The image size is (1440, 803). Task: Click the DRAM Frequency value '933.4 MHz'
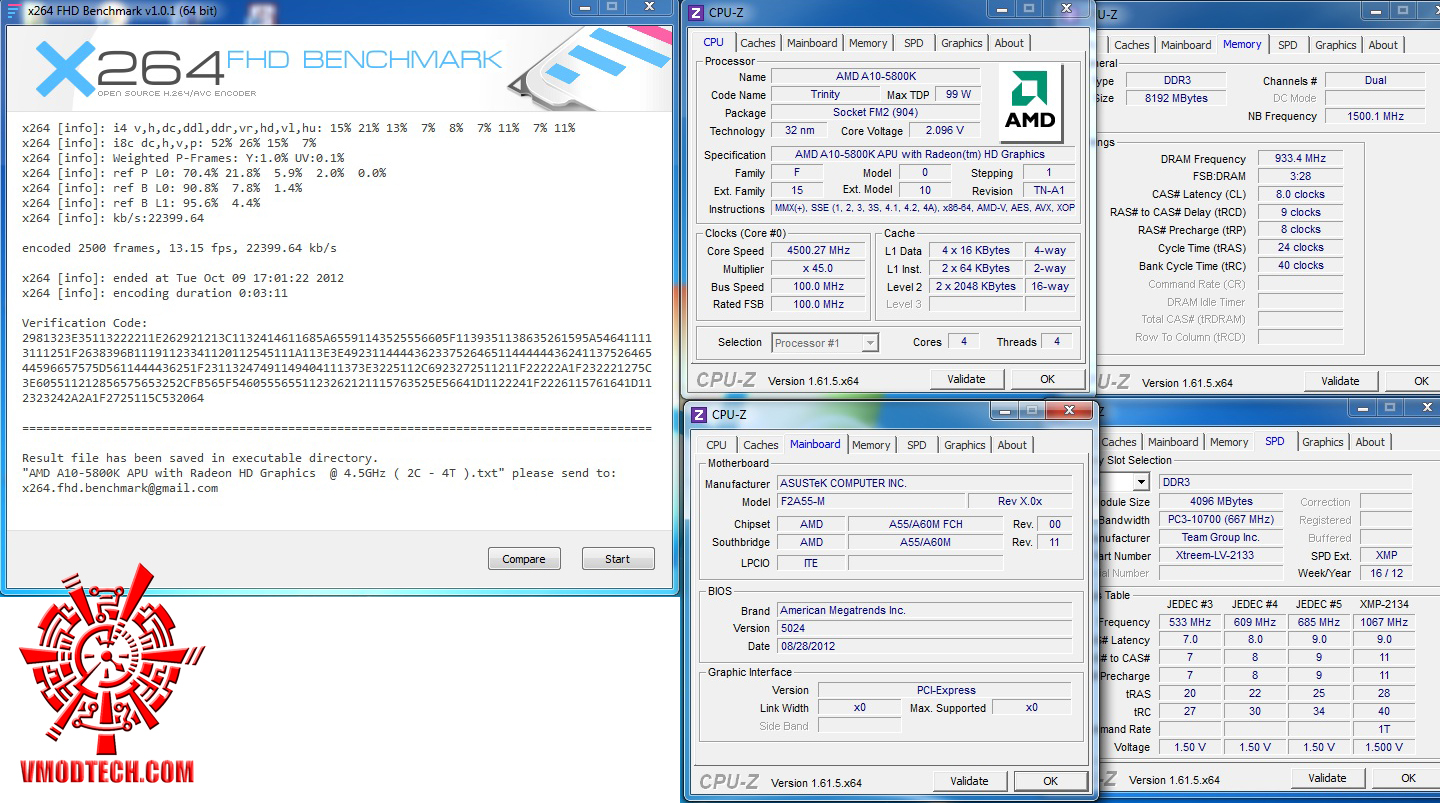point(1301,159)
